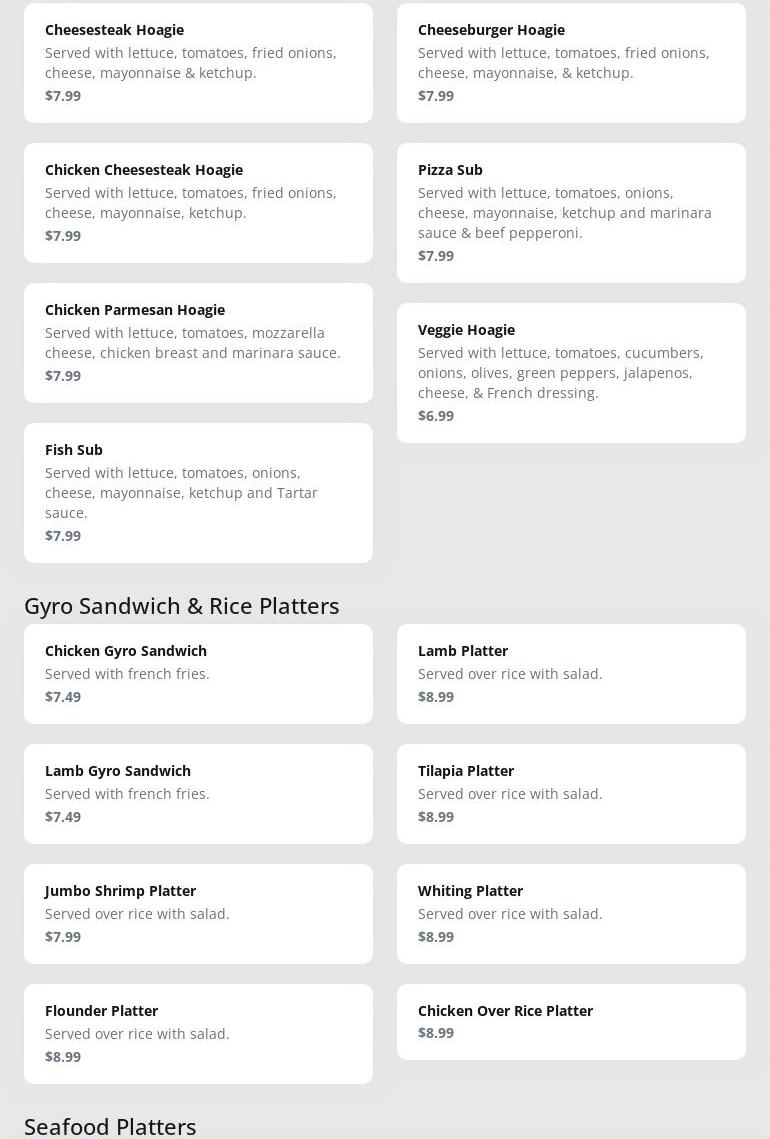Select the Chicken Gyro Sandwich item
Viewport: 770px width, 1139px height.
(x=198, y=673)
